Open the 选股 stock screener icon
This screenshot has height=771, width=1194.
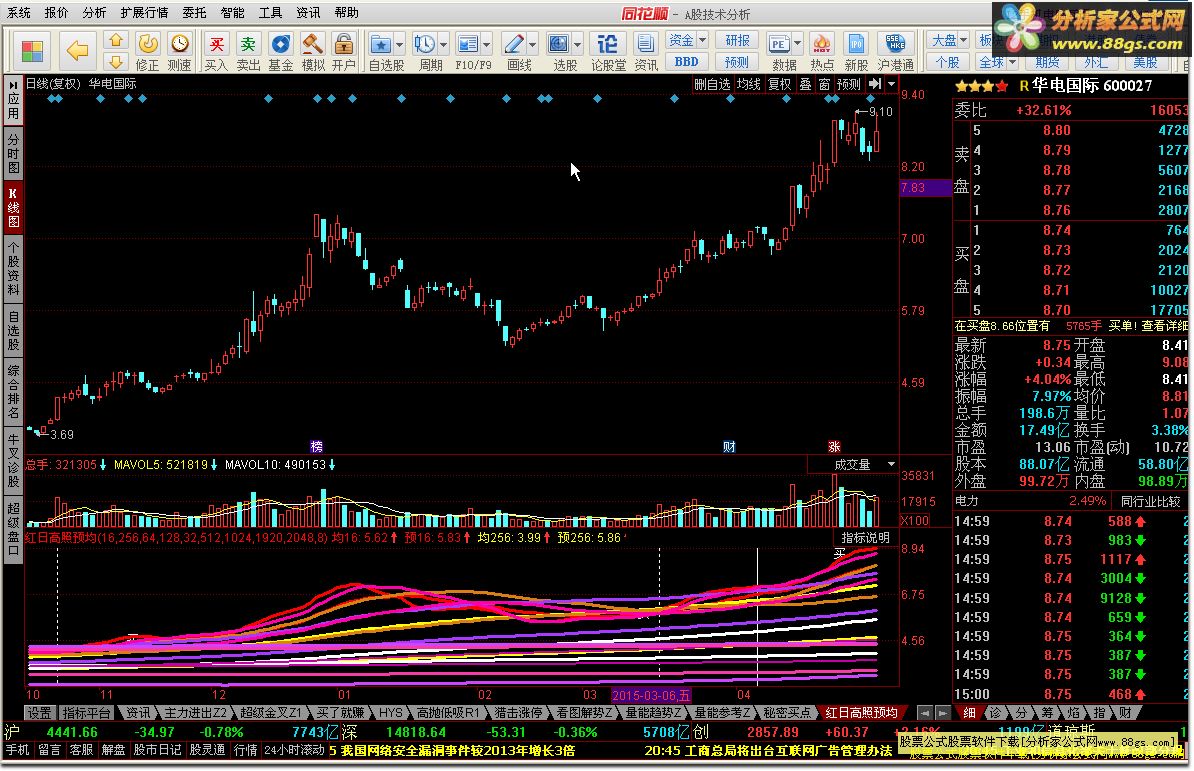point(559,44)
